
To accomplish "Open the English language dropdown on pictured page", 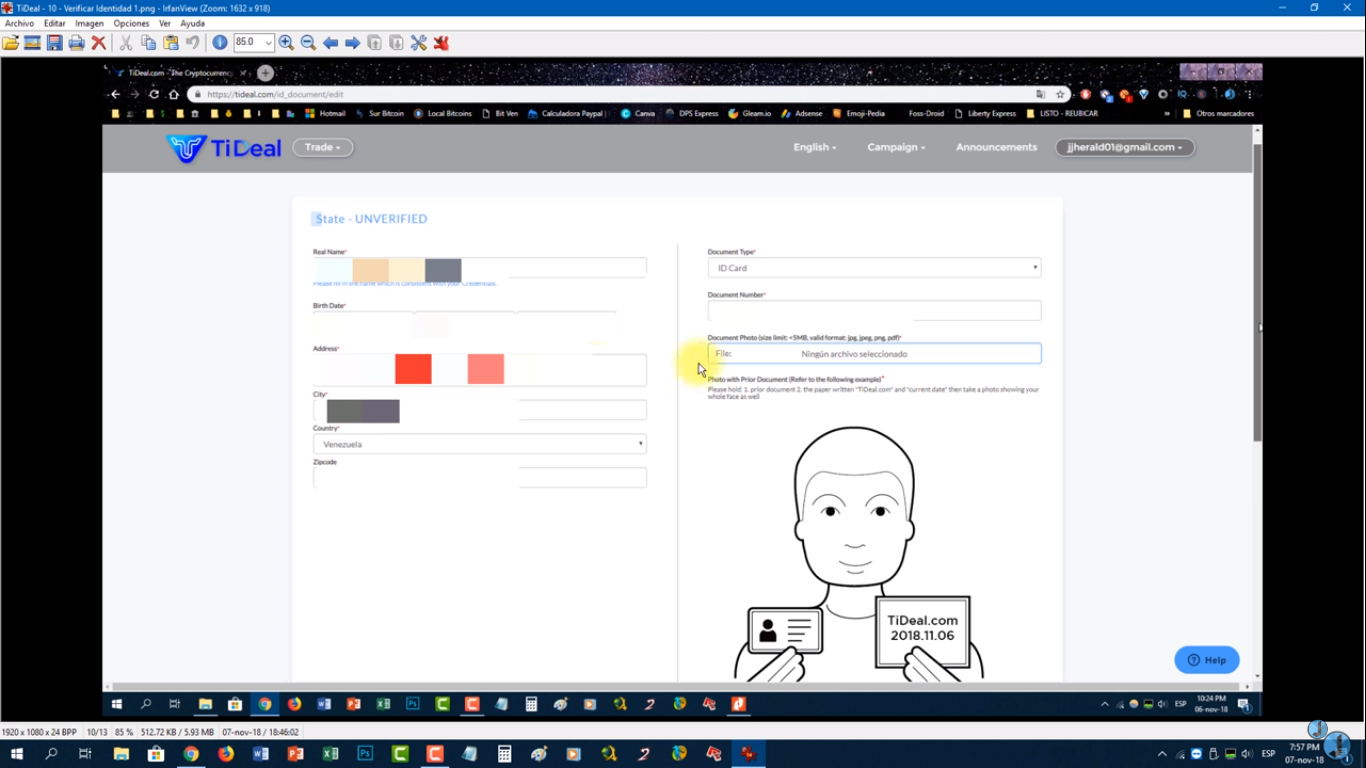I will (x=814, y=147).
